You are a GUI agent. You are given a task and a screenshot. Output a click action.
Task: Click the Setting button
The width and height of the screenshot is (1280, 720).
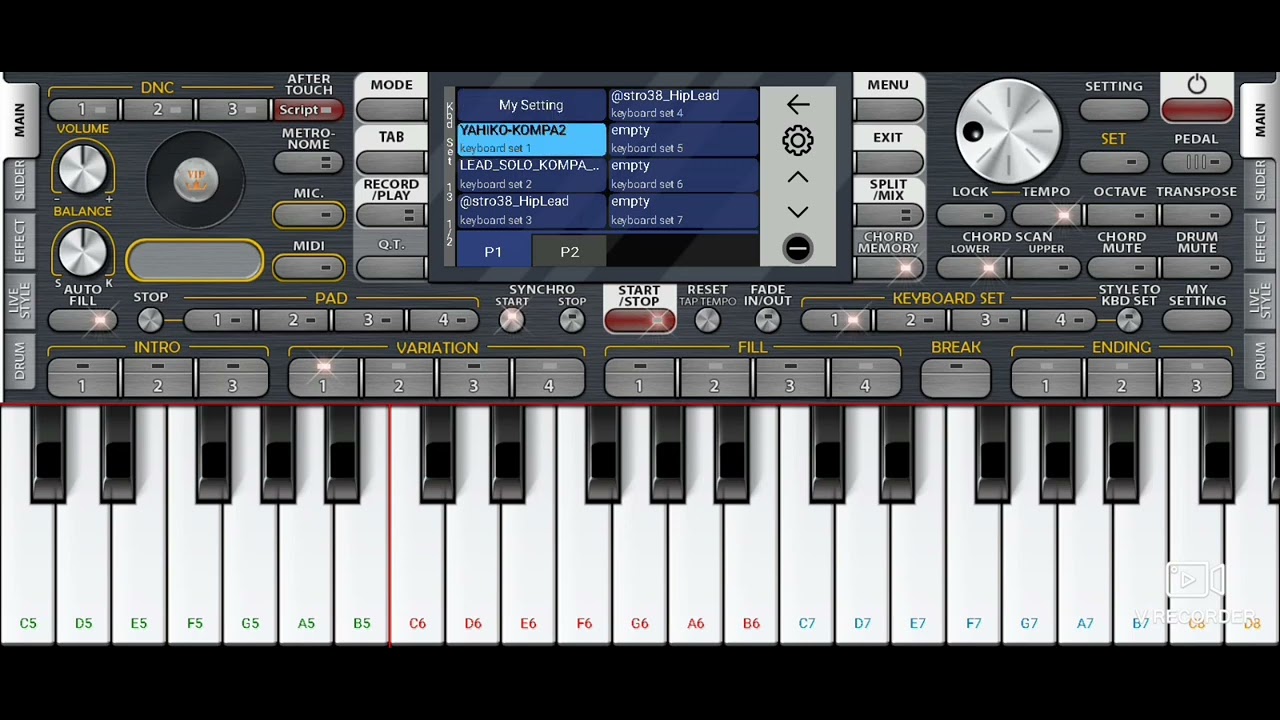point(1114,110)
